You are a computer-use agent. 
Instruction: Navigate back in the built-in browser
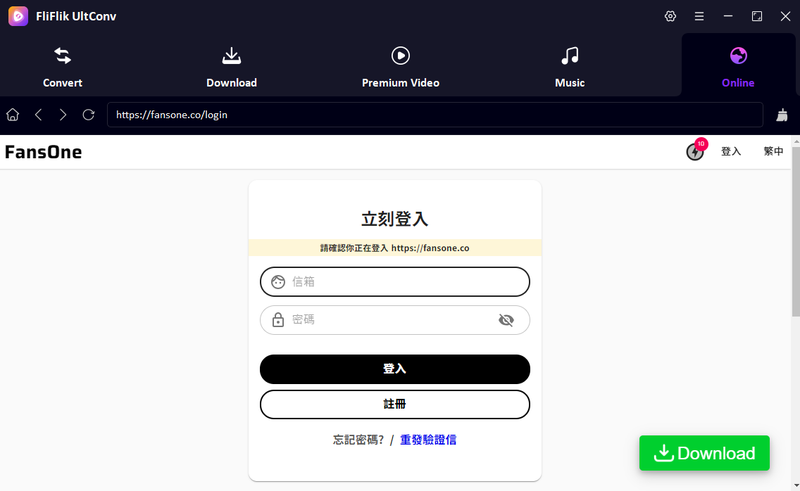[x=38, y=115]
